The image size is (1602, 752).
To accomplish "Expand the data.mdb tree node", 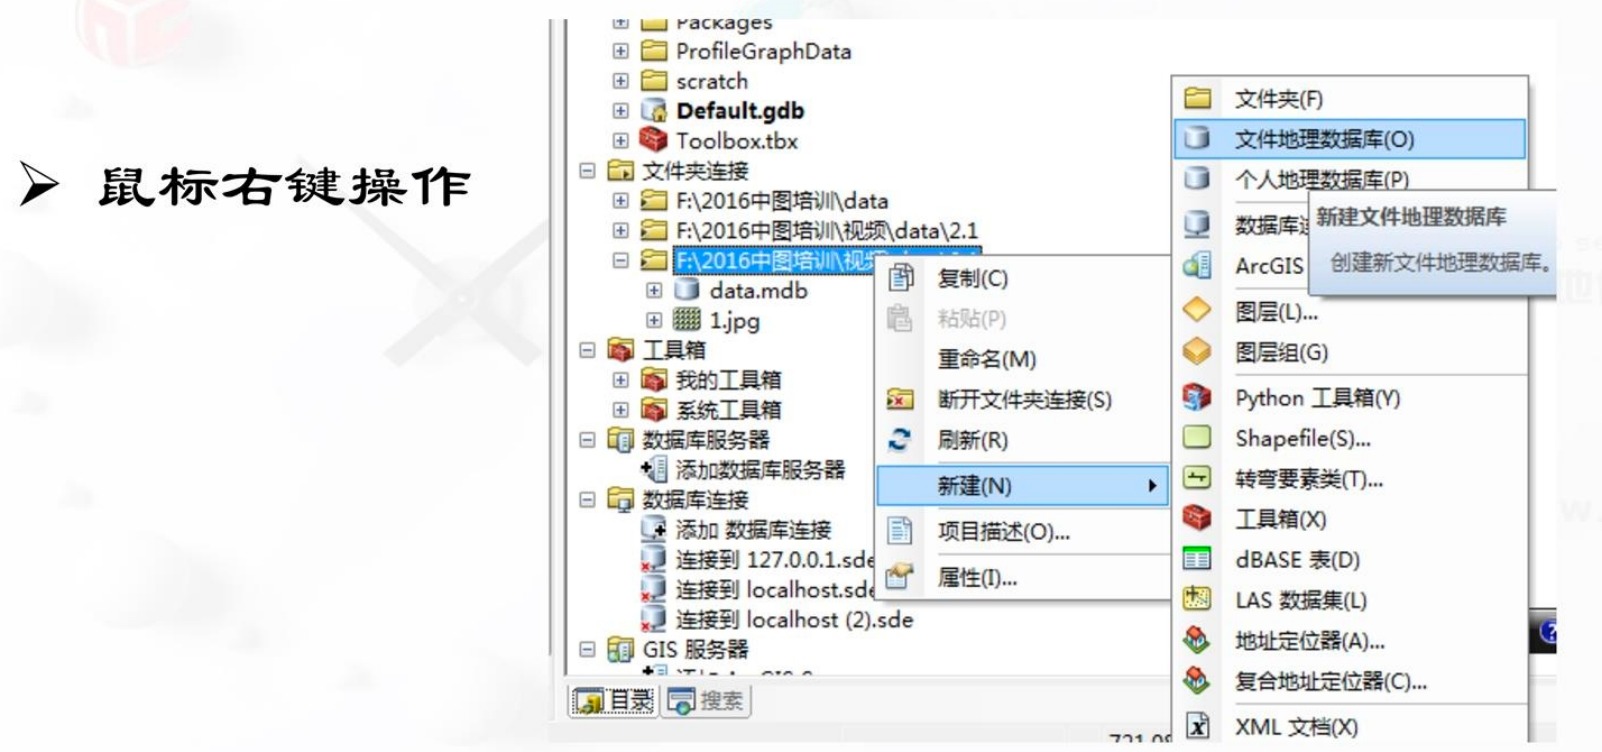I will 653,290.
